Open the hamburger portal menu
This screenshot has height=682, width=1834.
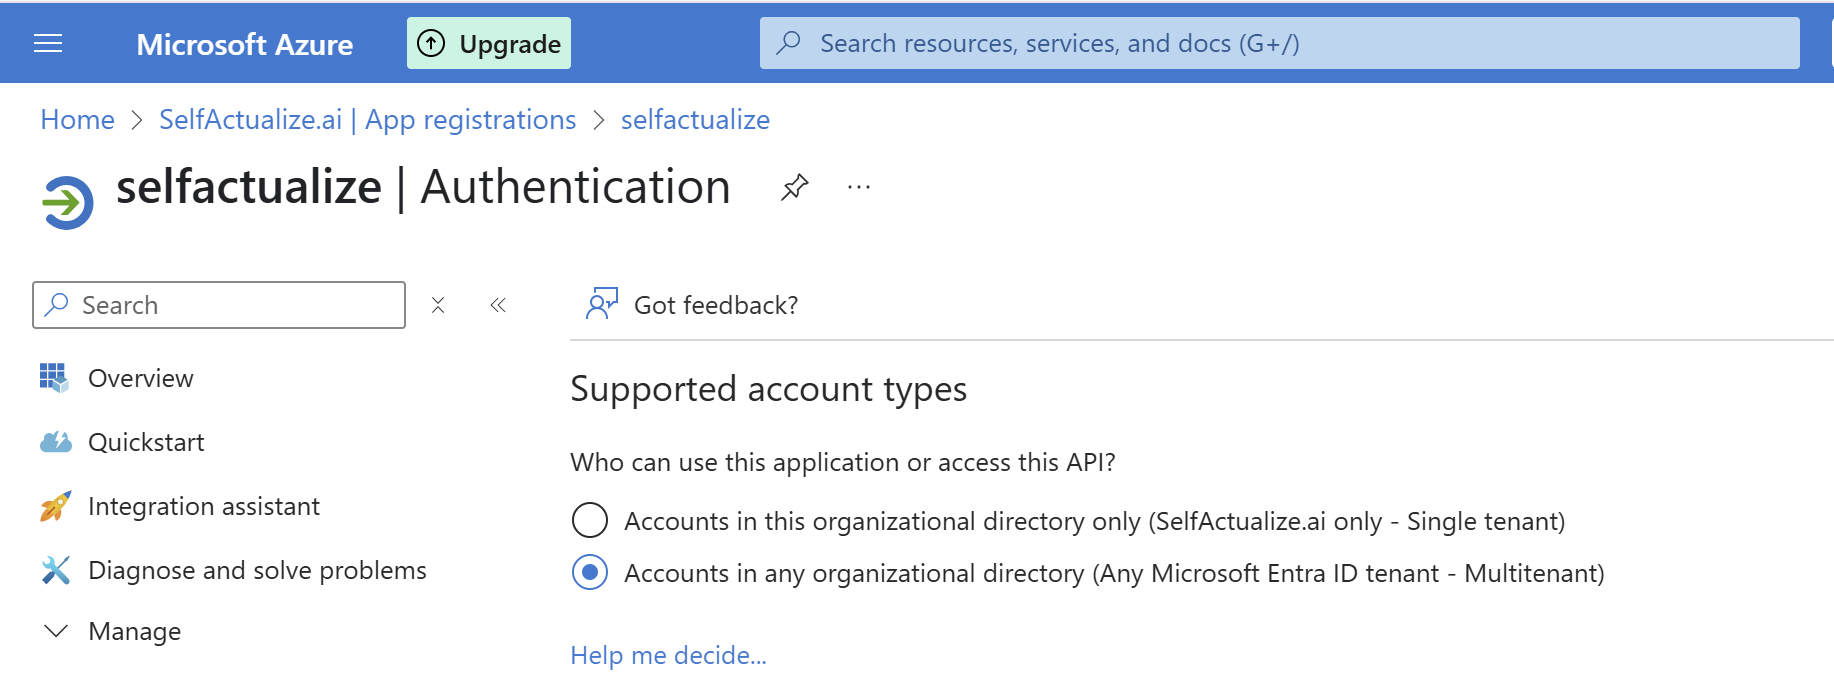[x=48, y=43]
